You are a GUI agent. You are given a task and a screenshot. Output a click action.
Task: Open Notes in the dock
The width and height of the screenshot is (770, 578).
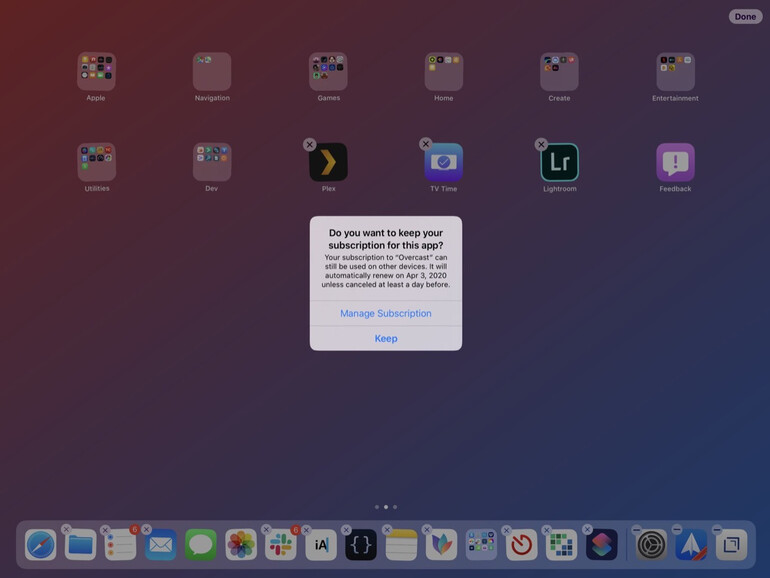401,545
